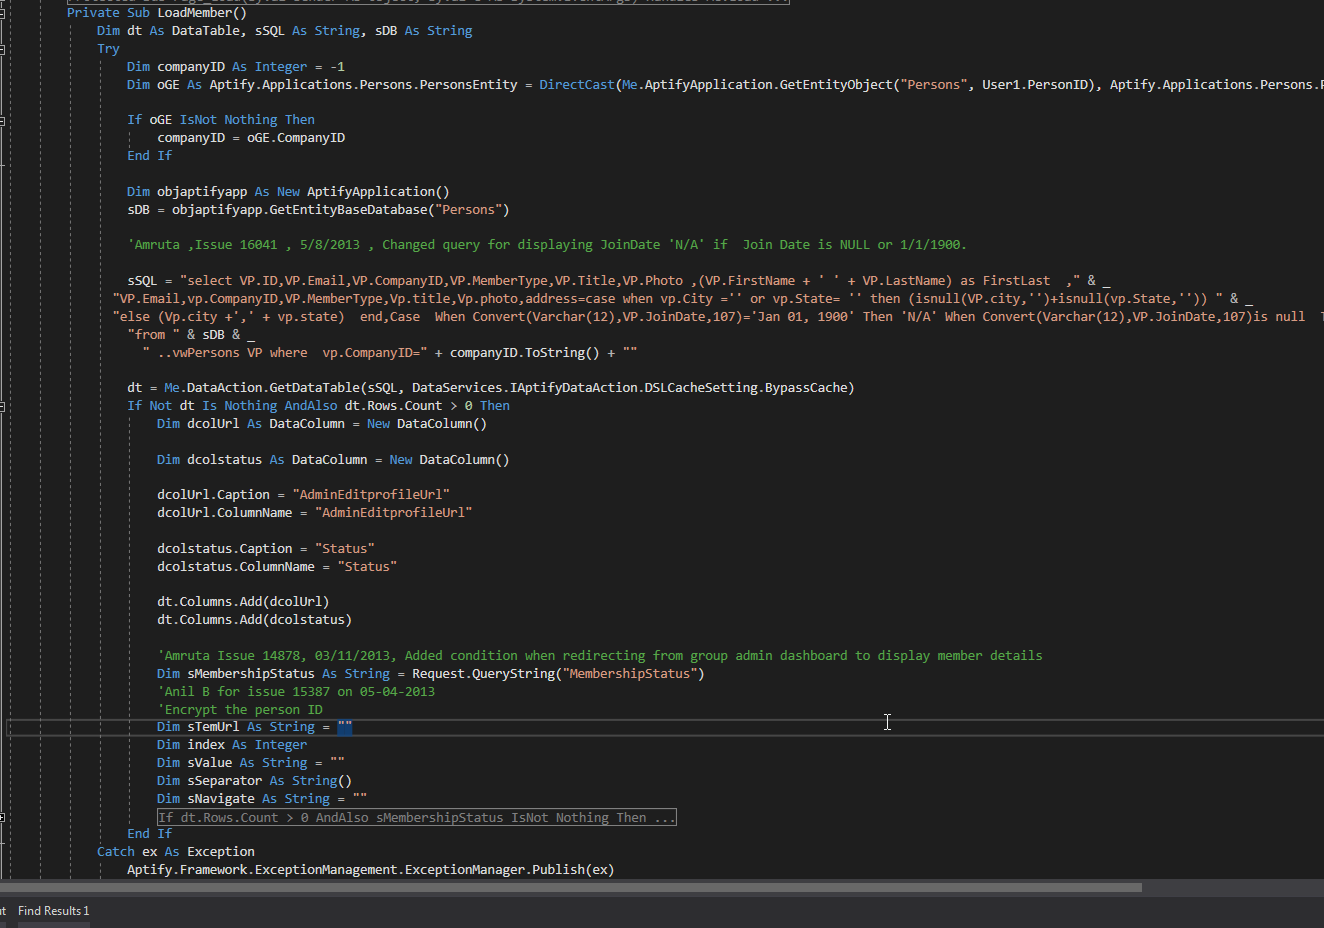Click the dcolstatus.Caption "Status" line

point(266,549)
